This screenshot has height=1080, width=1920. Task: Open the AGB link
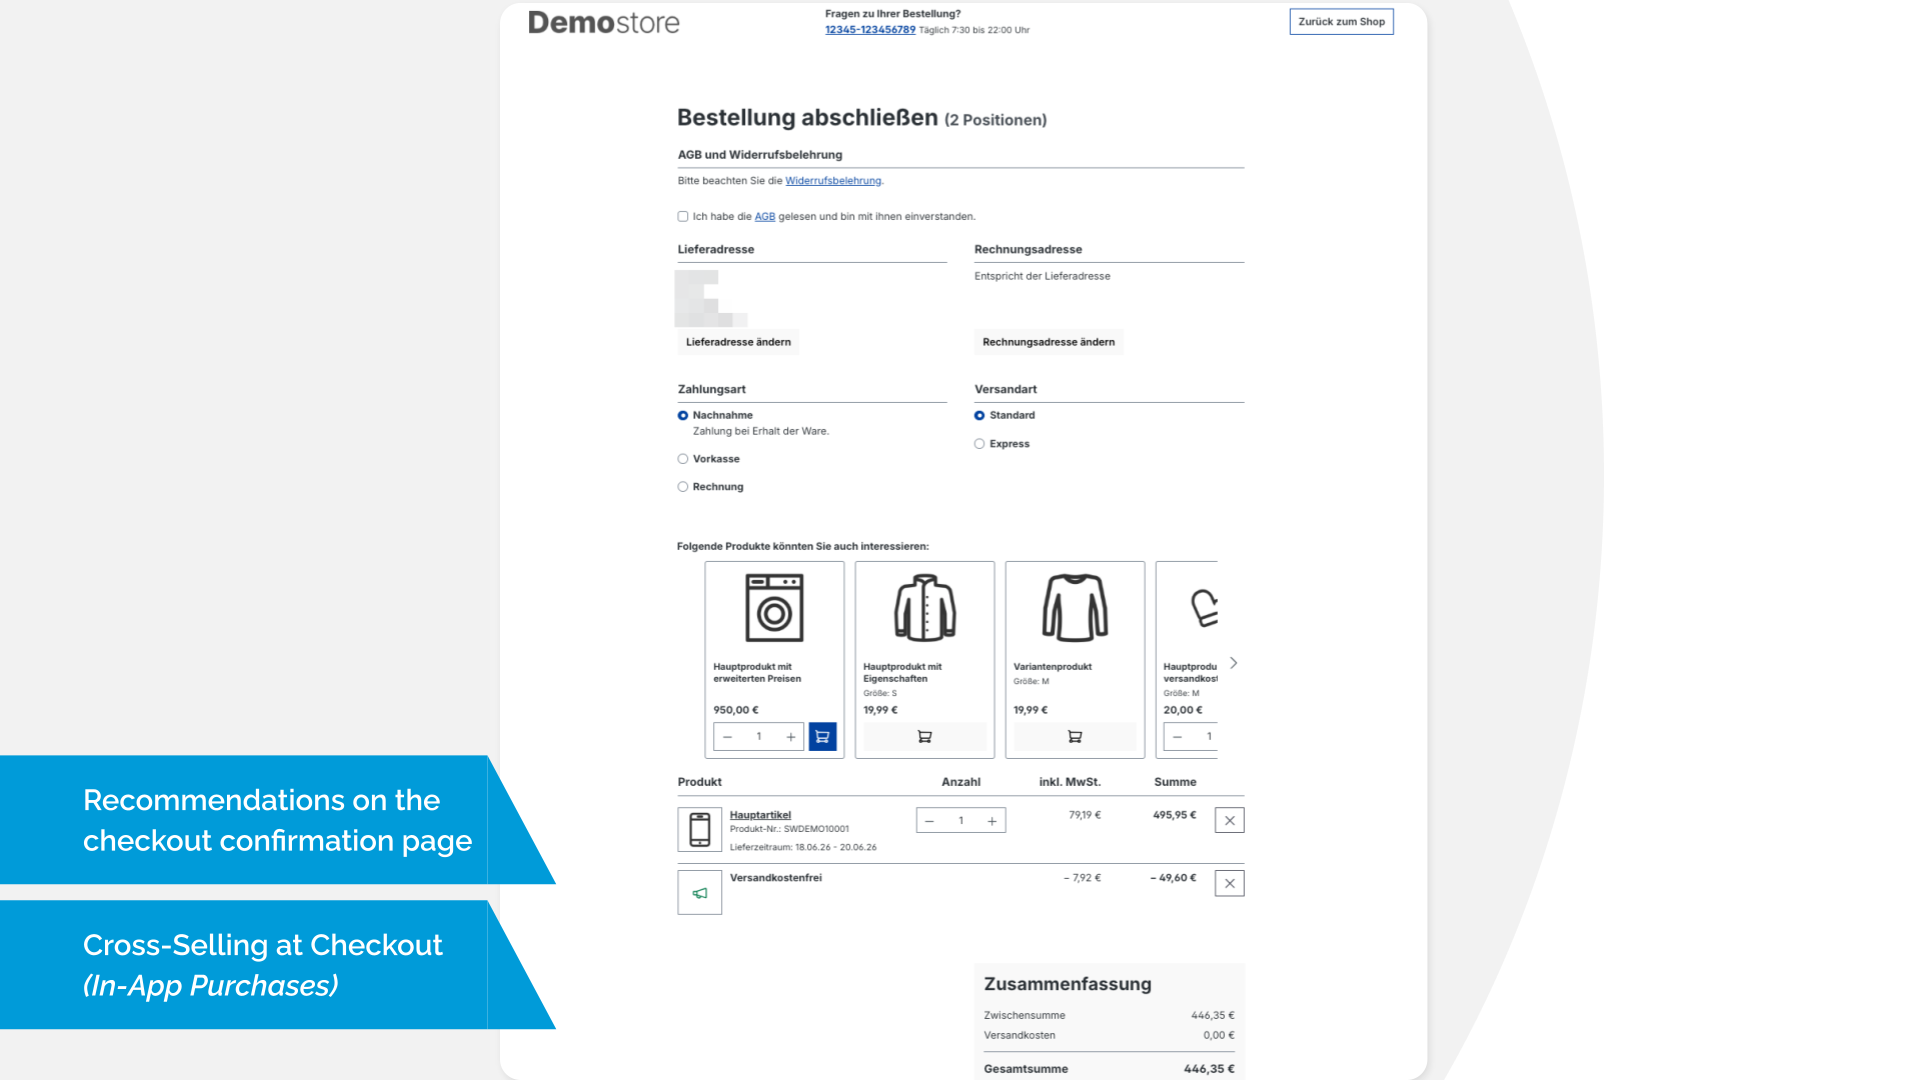pyautogui.click(x=765, y=216)
